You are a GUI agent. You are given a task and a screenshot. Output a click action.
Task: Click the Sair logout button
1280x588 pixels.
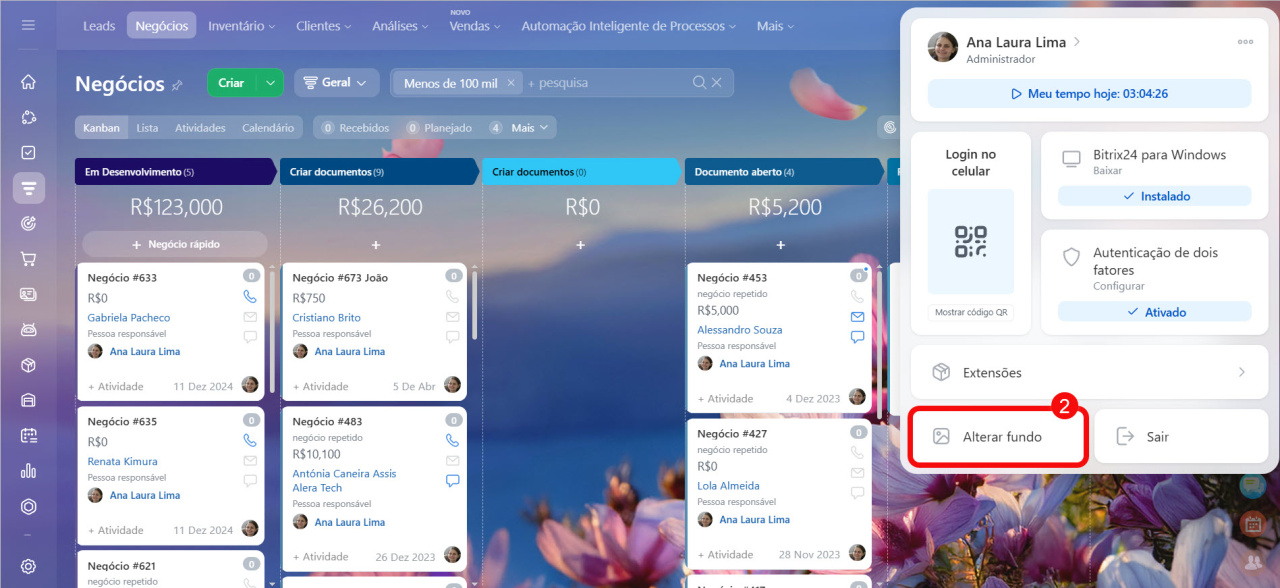1181,437
